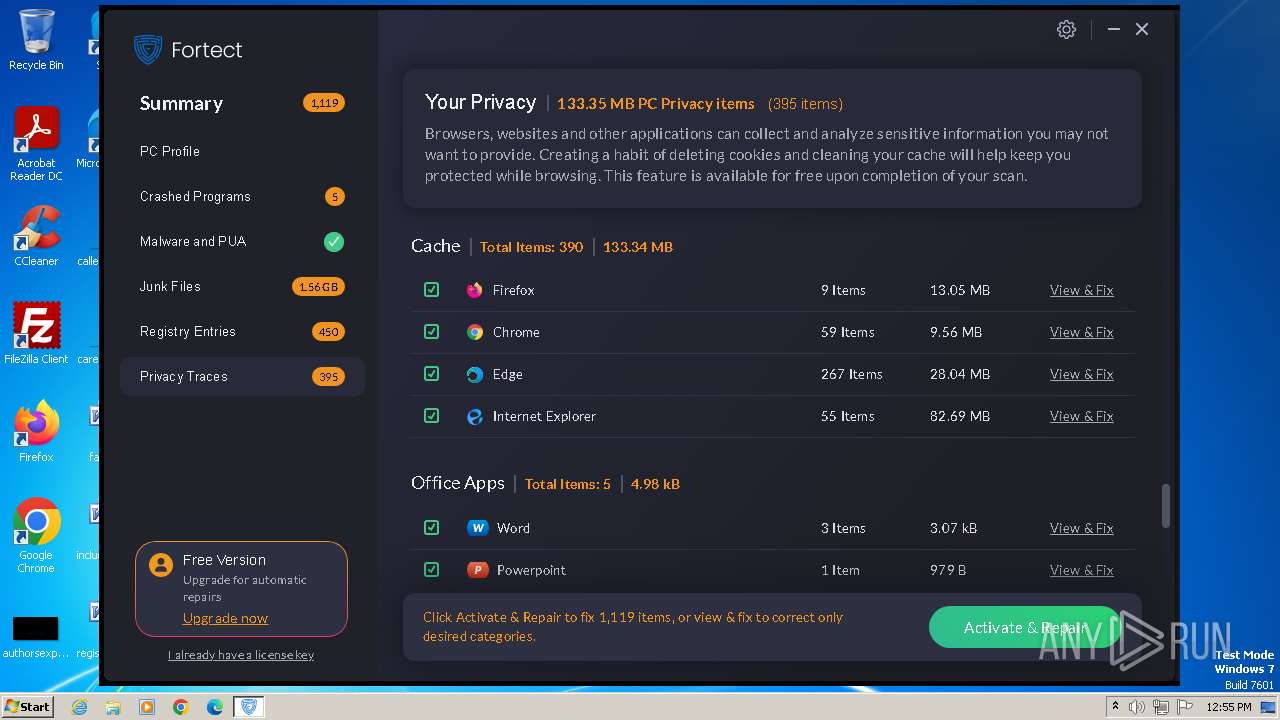Viewport: 1280px width, 720px height.
Task: Click '133.35 MB PC Privacy items' text
Action: pos(656,104)
